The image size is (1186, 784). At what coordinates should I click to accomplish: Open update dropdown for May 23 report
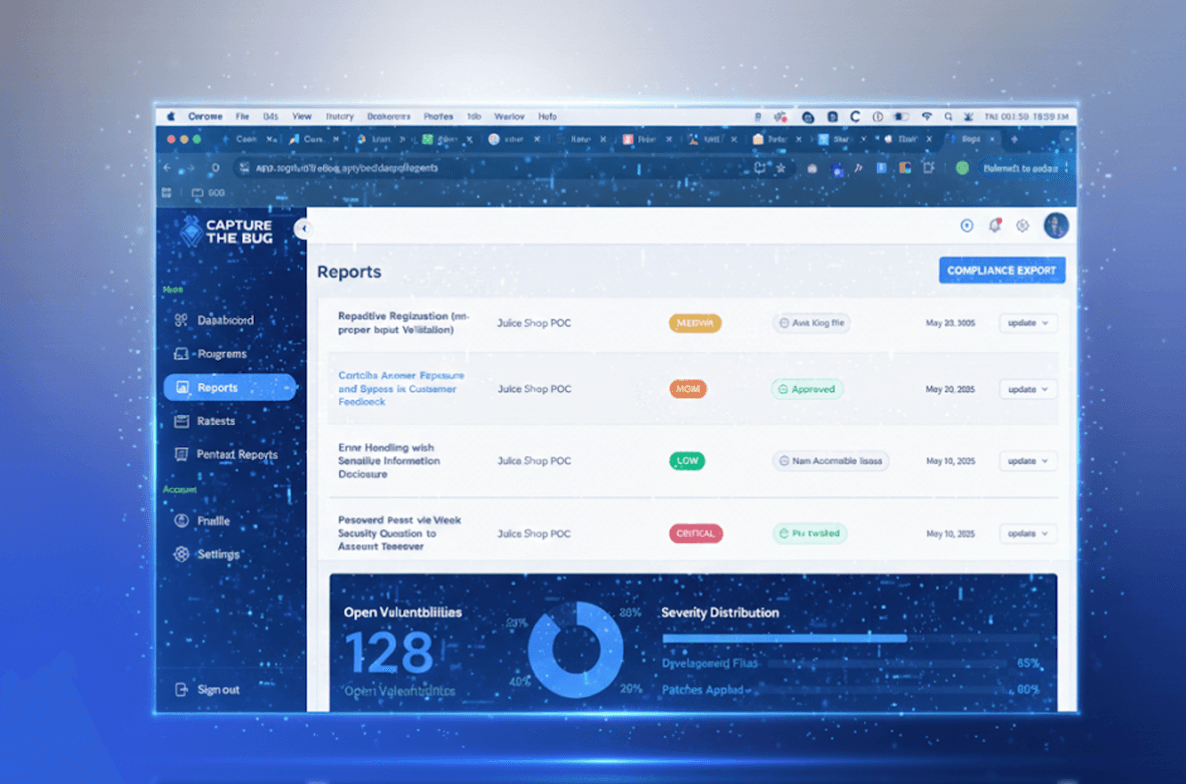pyautogui.click(x=1027, y=323)
